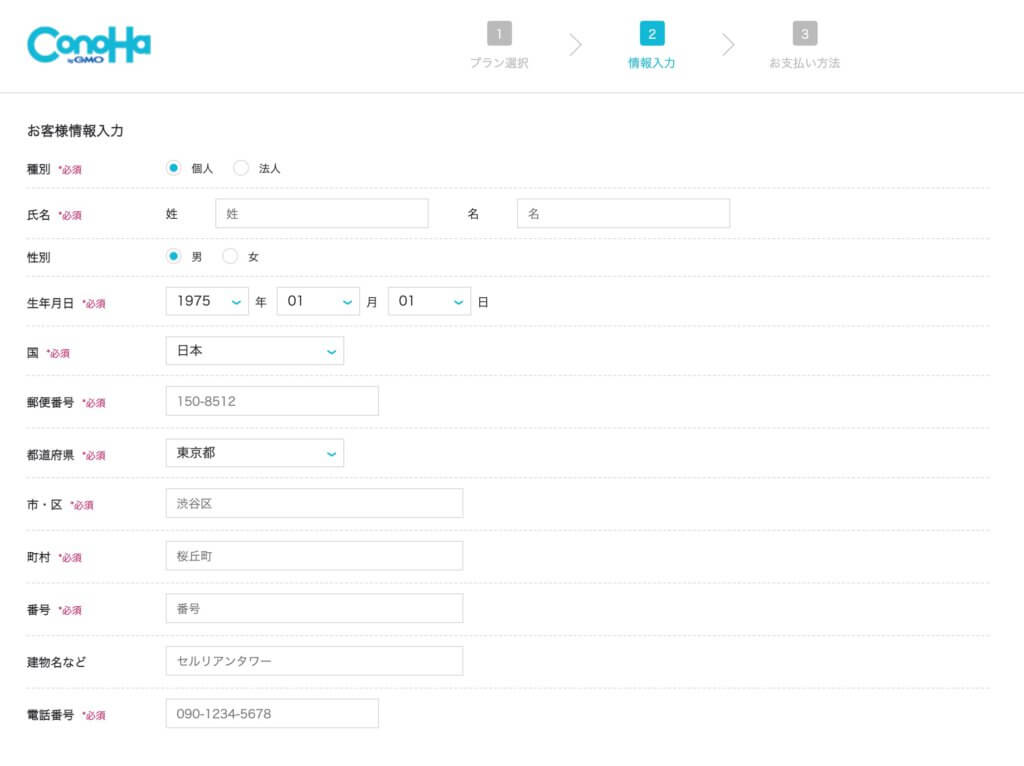Select the 法人 radio button
The width and height of the screenshot is (1024, 766).
[x=241, y=168]
